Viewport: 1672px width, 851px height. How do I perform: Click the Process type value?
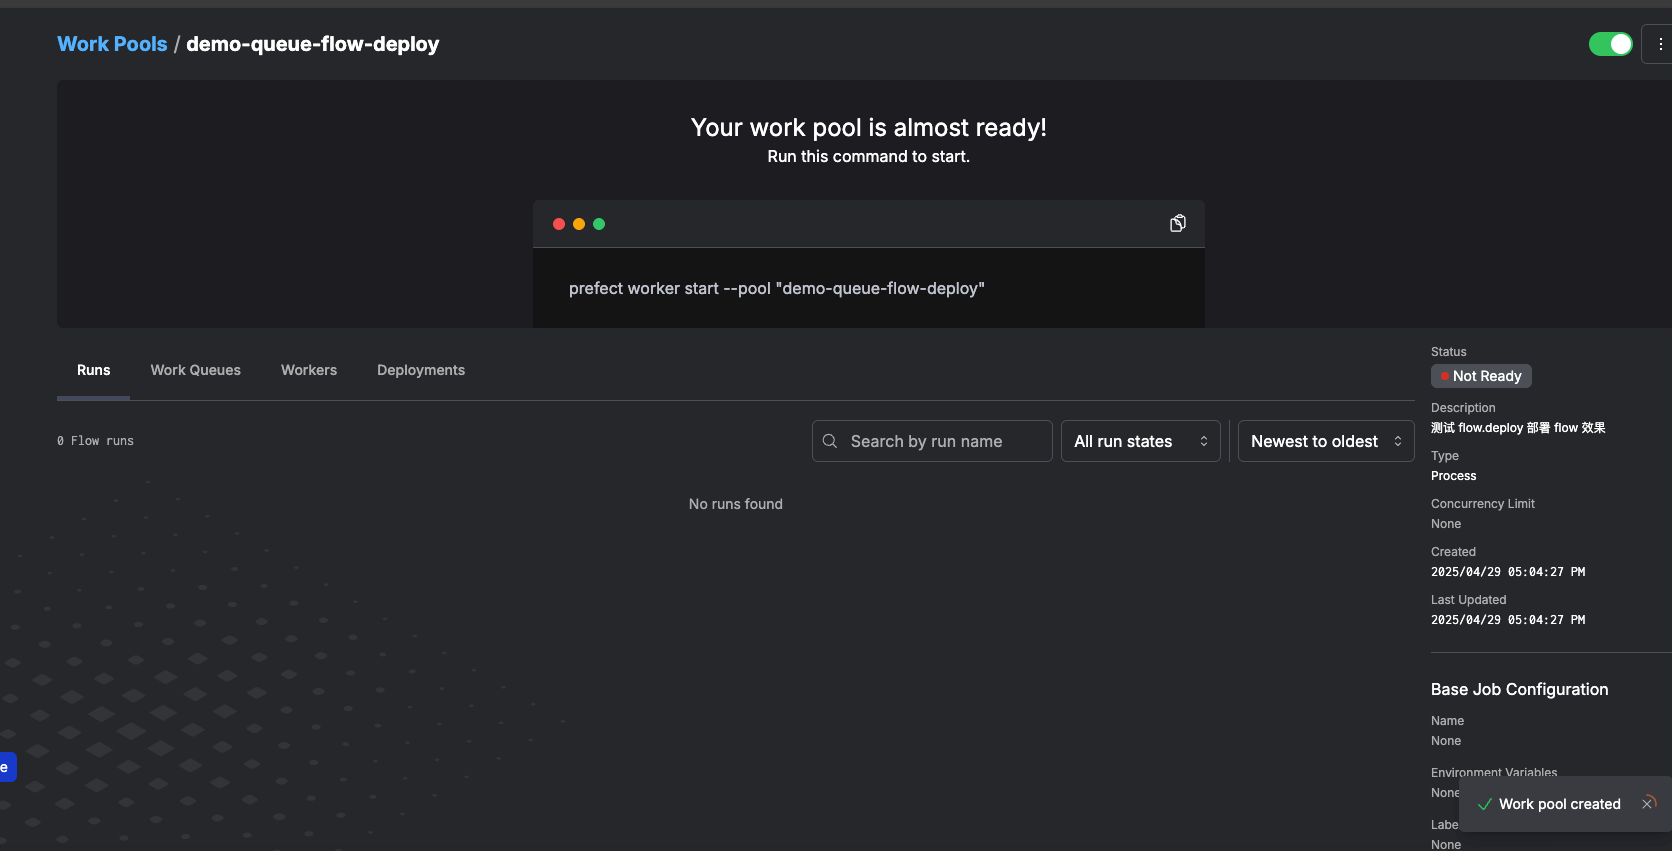click(x=1453, y=476)
